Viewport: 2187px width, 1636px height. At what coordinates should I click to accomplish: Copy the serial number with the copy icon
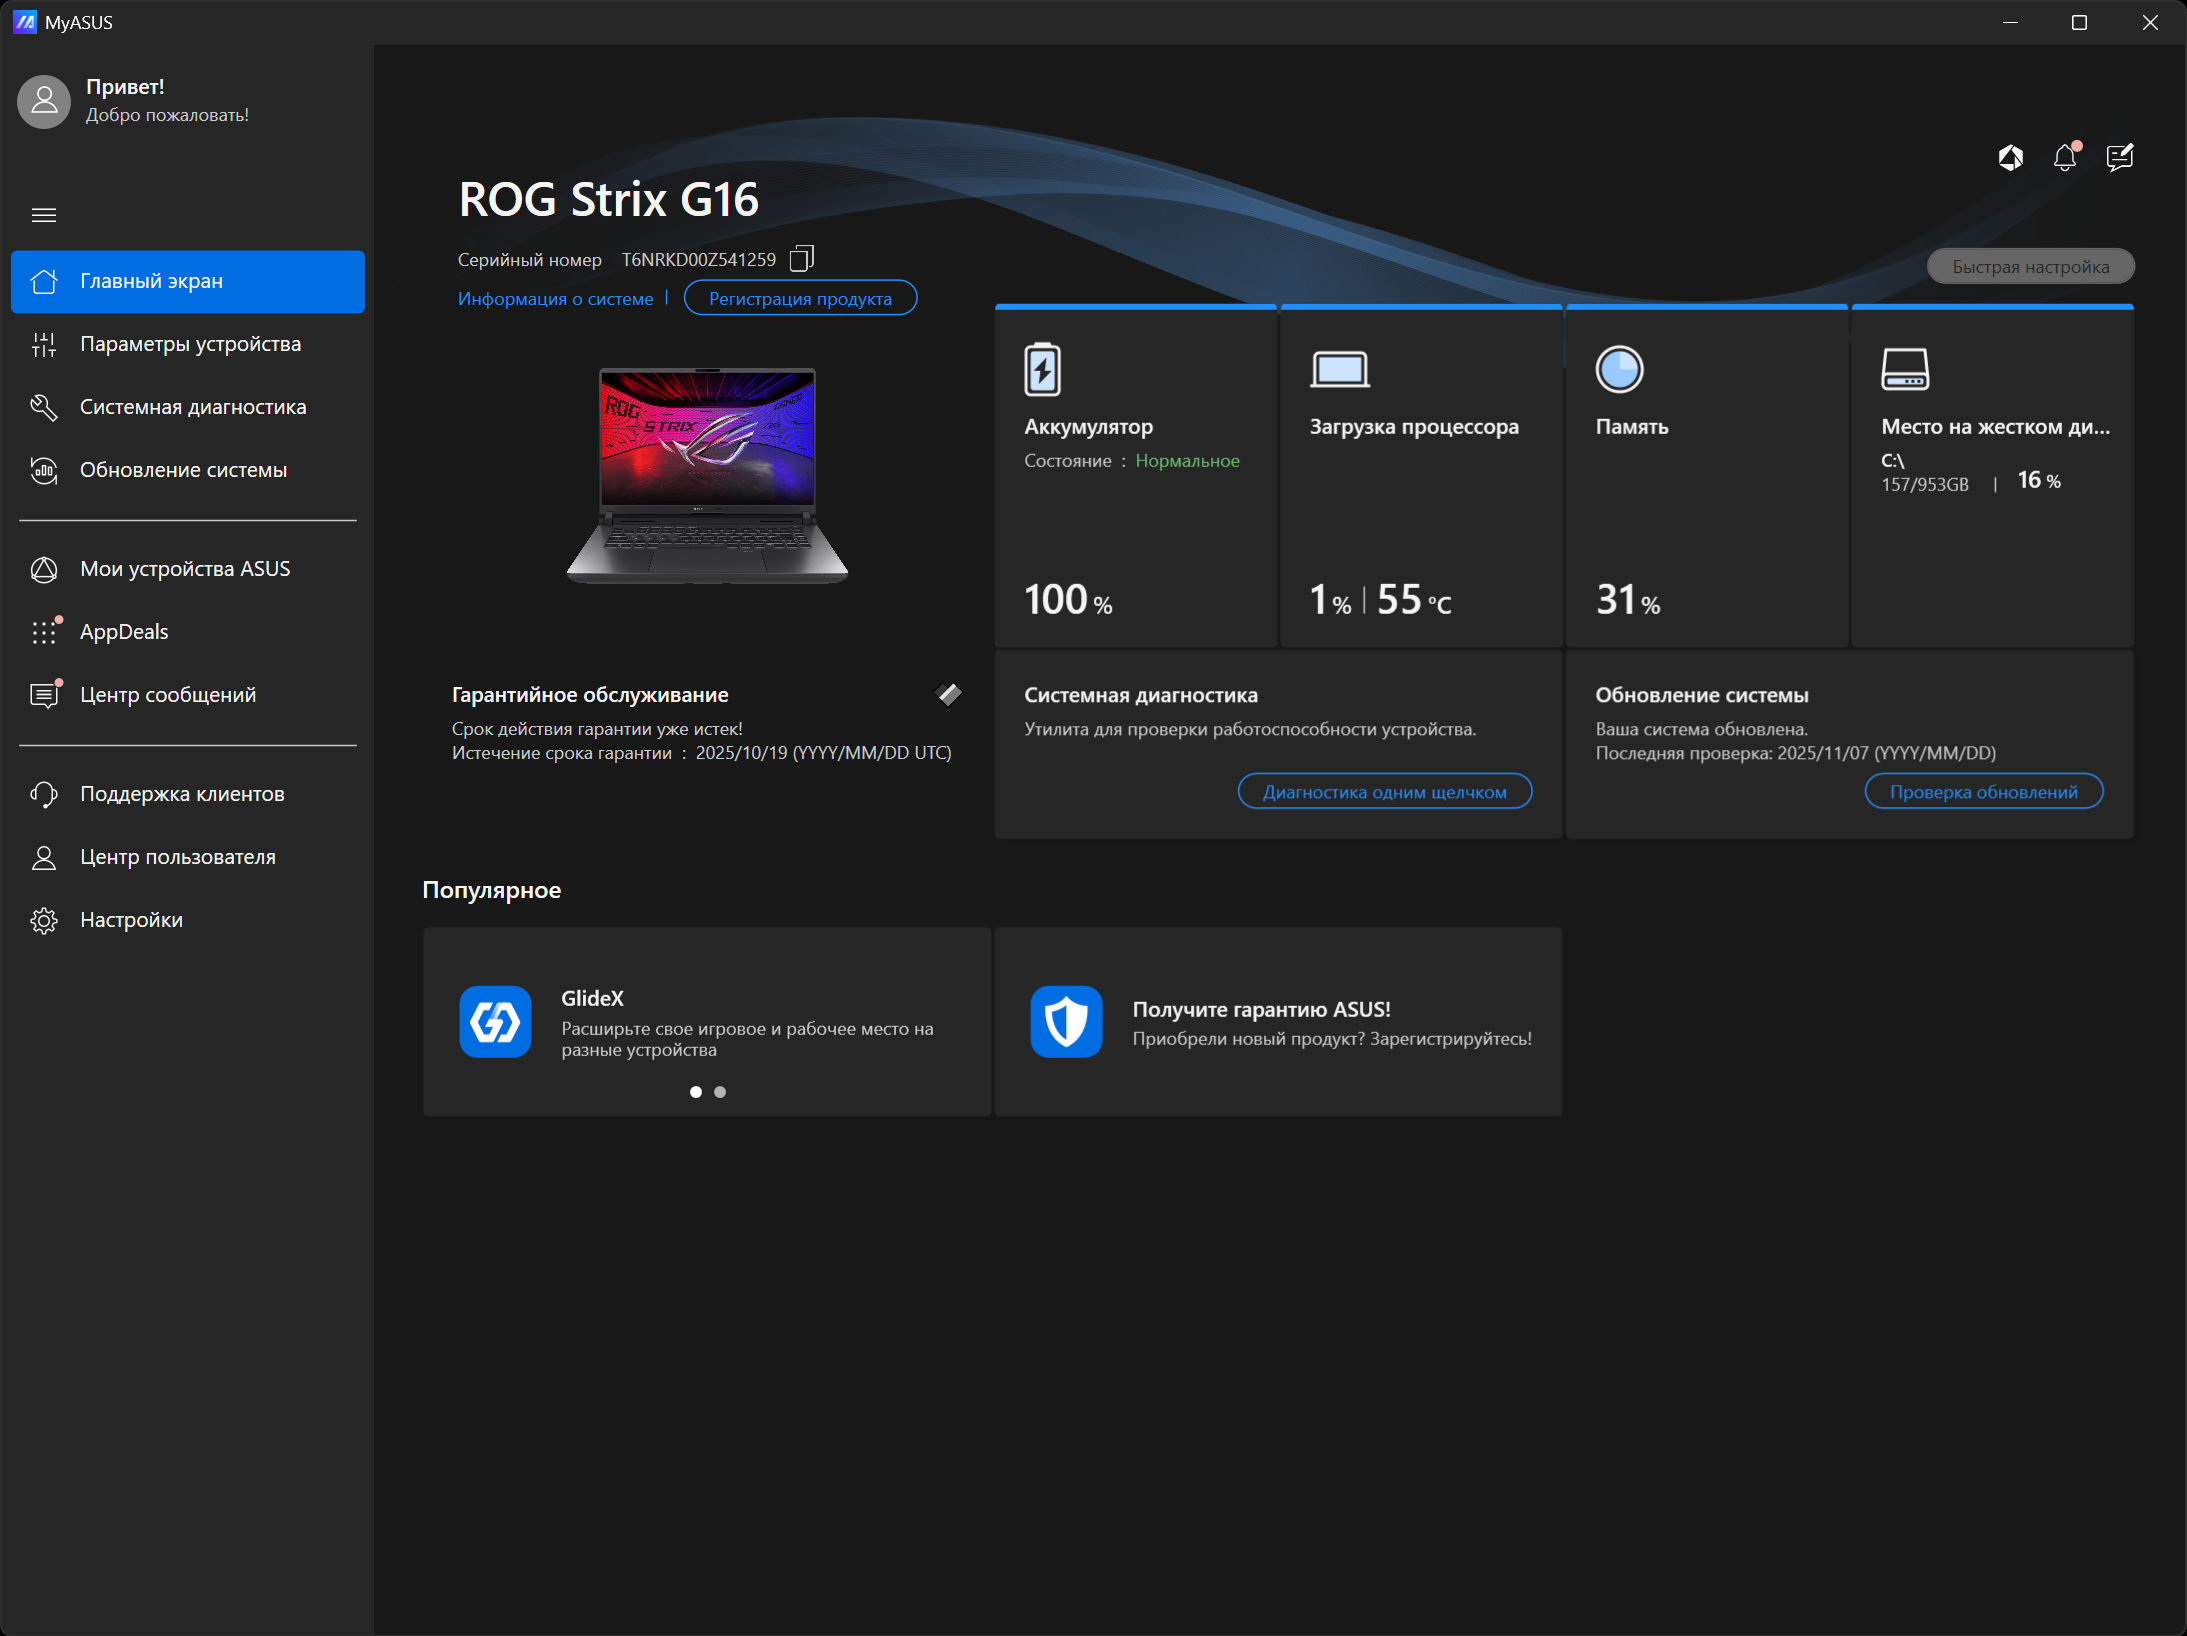[802, 259]
